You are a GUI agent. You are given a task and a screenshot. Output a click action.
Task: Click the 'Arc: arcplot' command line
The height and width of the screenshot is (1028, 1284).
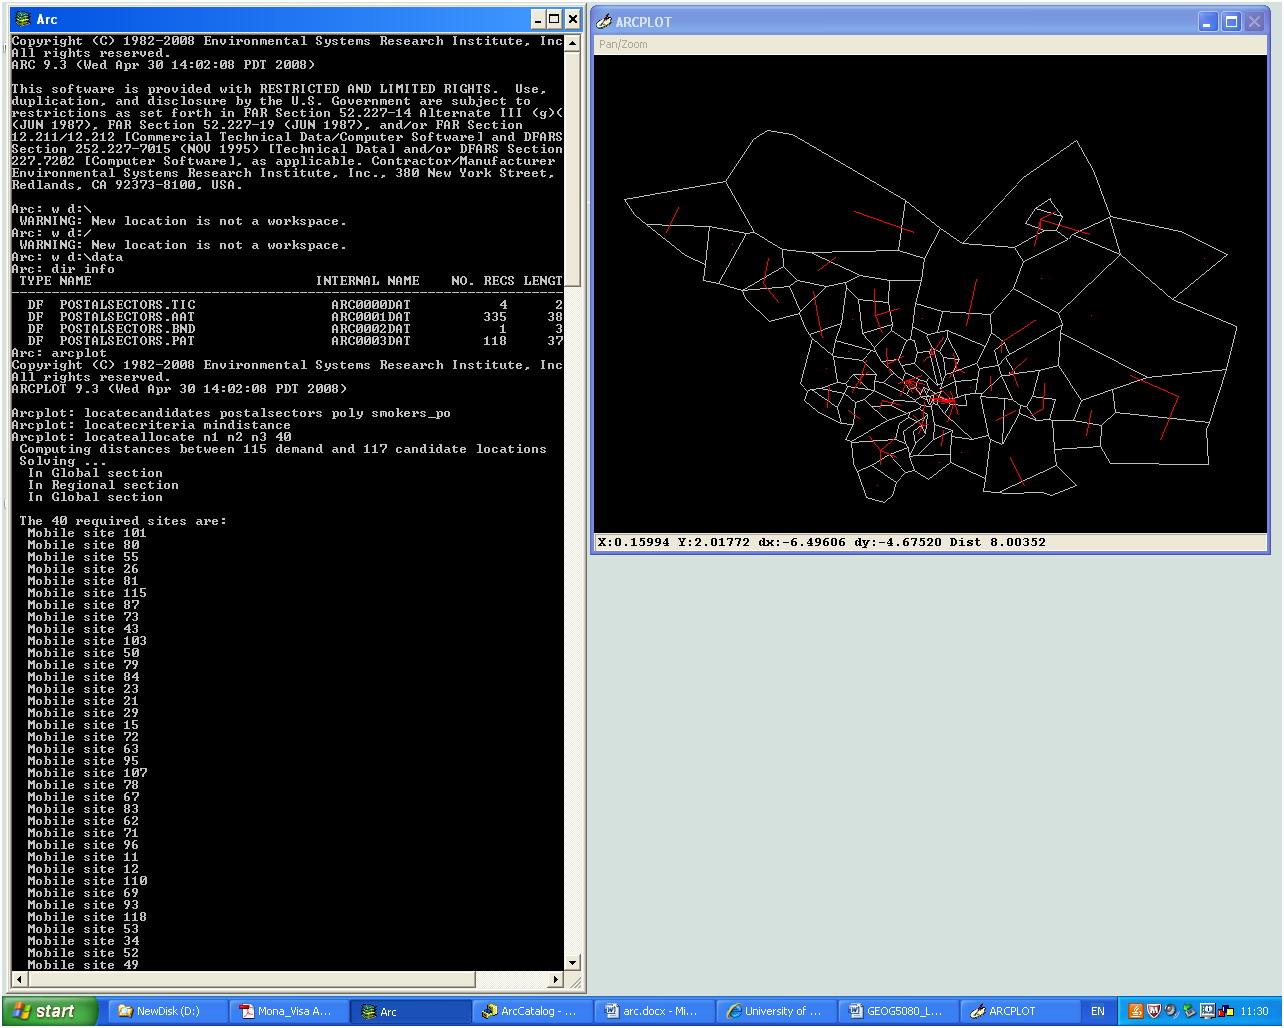click(x=59, y=353)
